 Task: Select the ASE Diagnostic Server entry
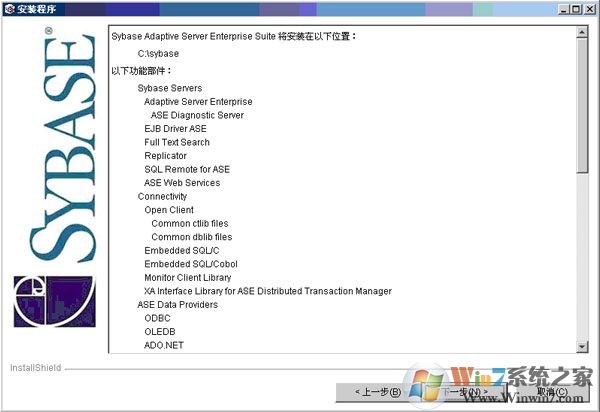pyautogui.click(x=197, y=115)
